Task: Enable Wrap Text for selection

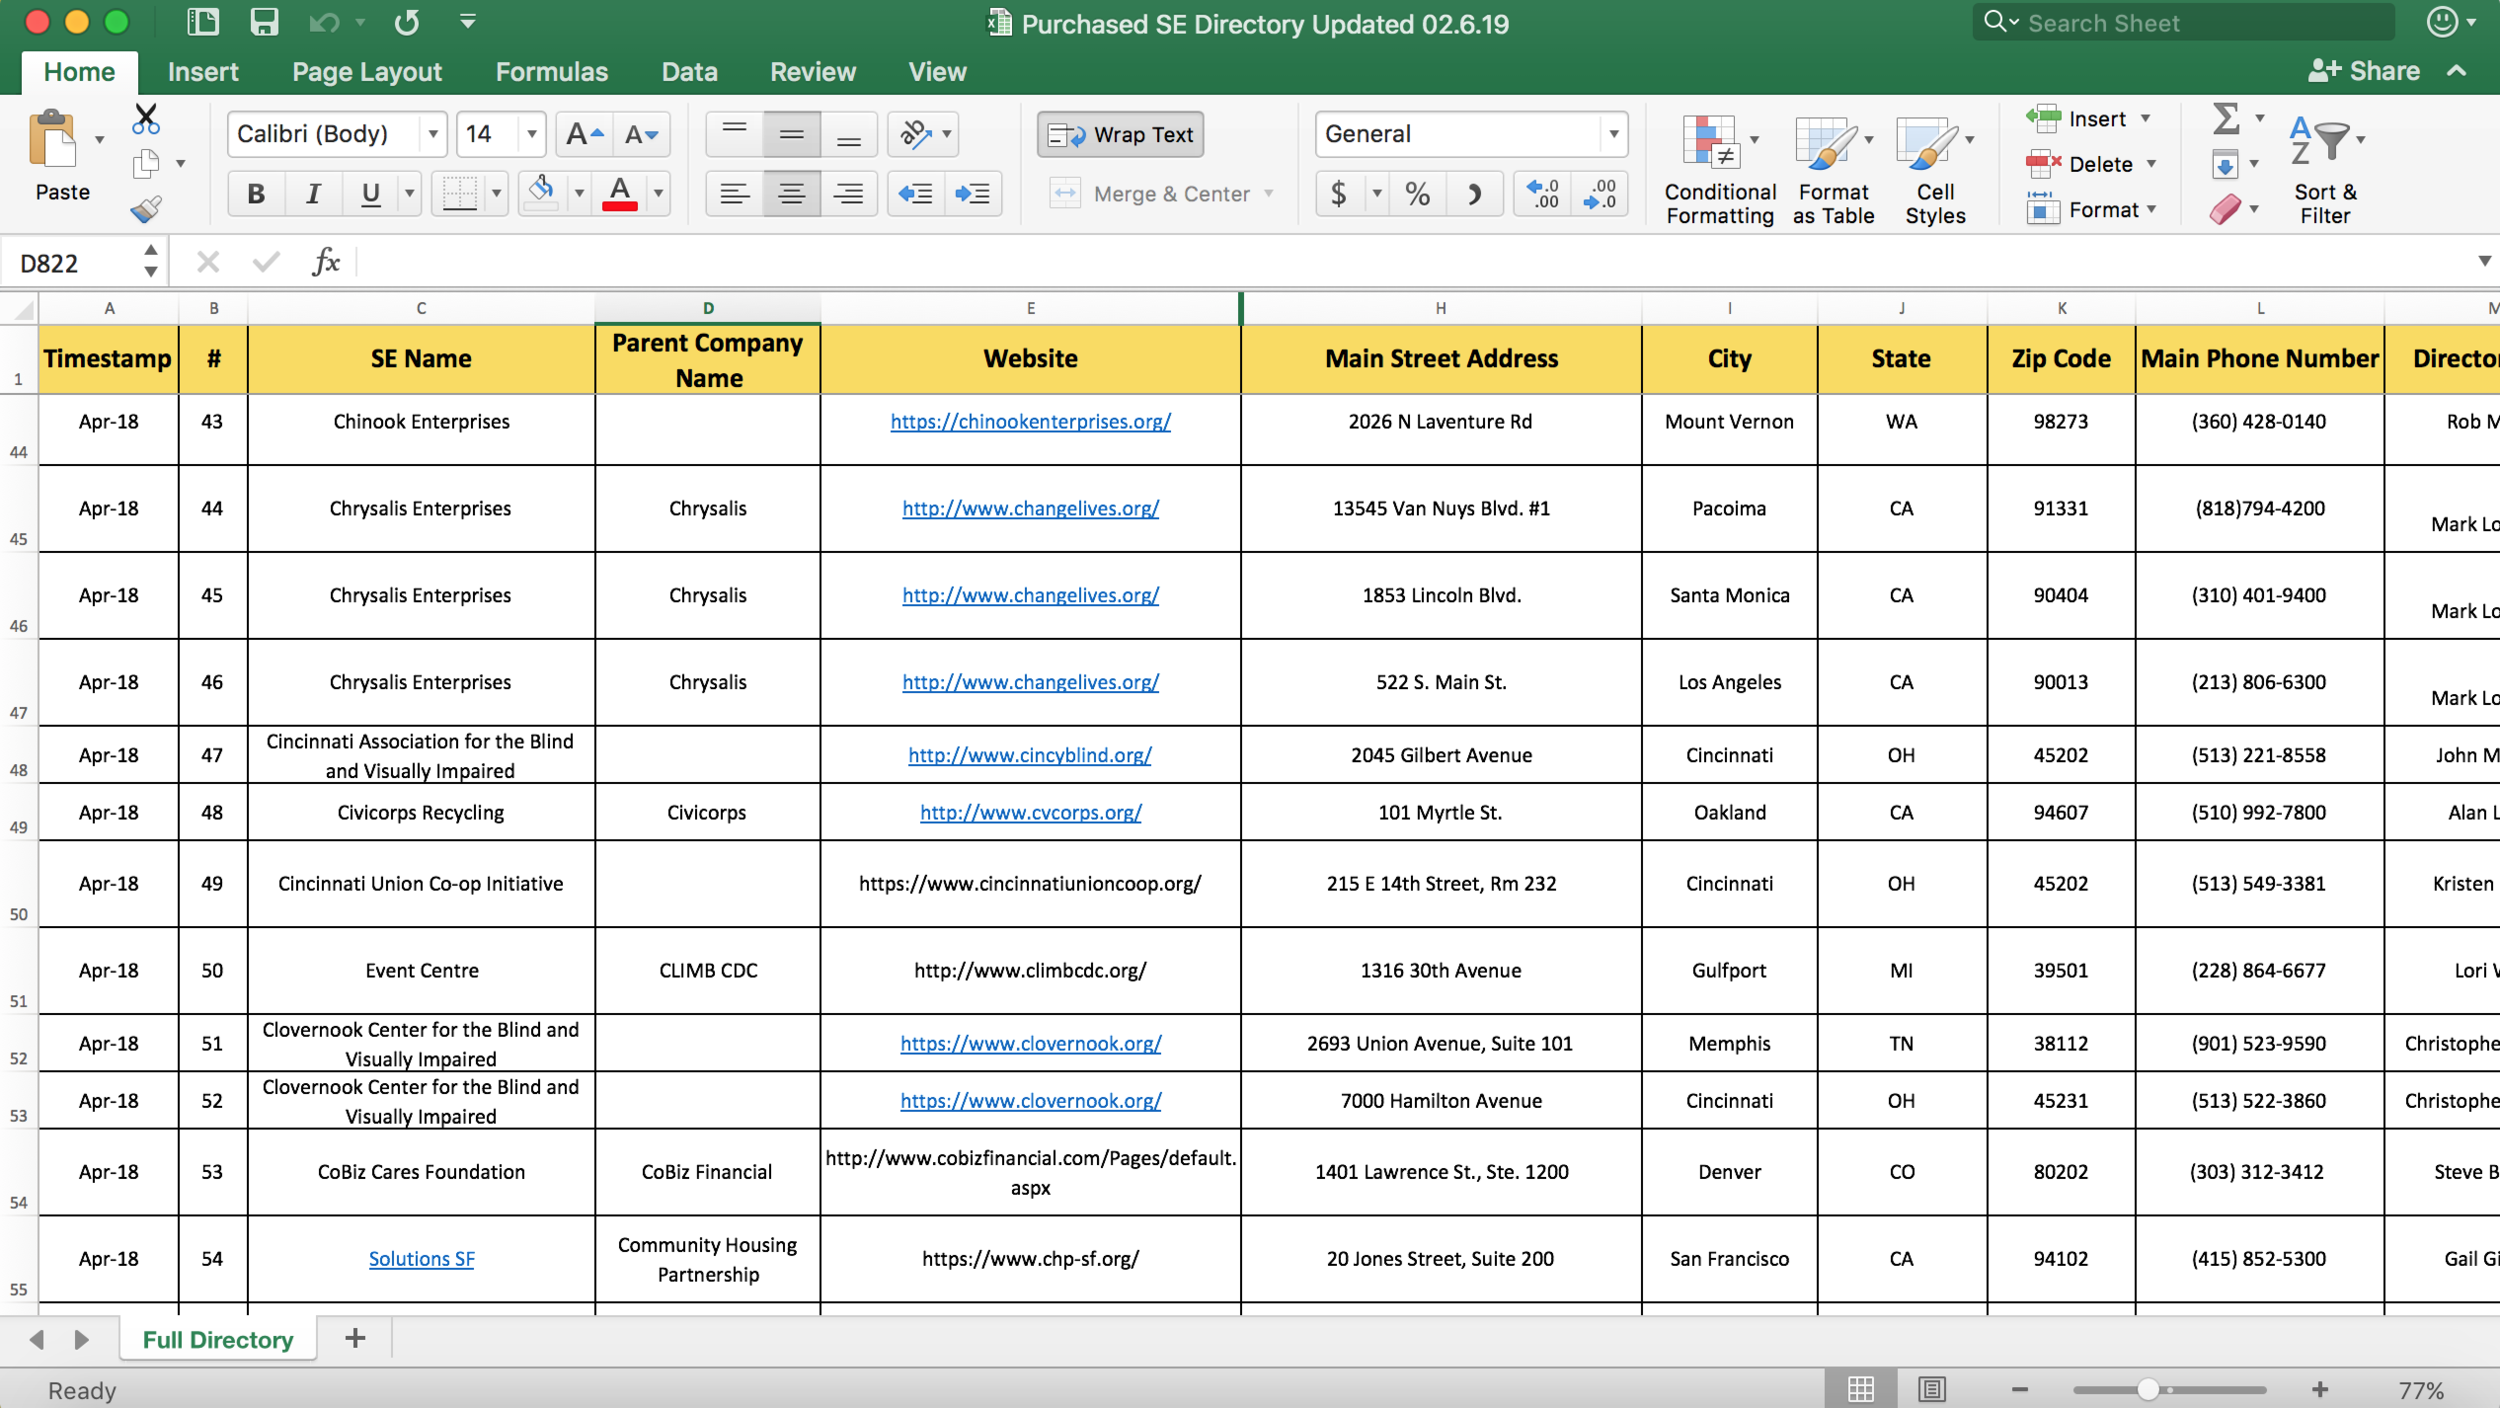Action: coord(1119,133)
